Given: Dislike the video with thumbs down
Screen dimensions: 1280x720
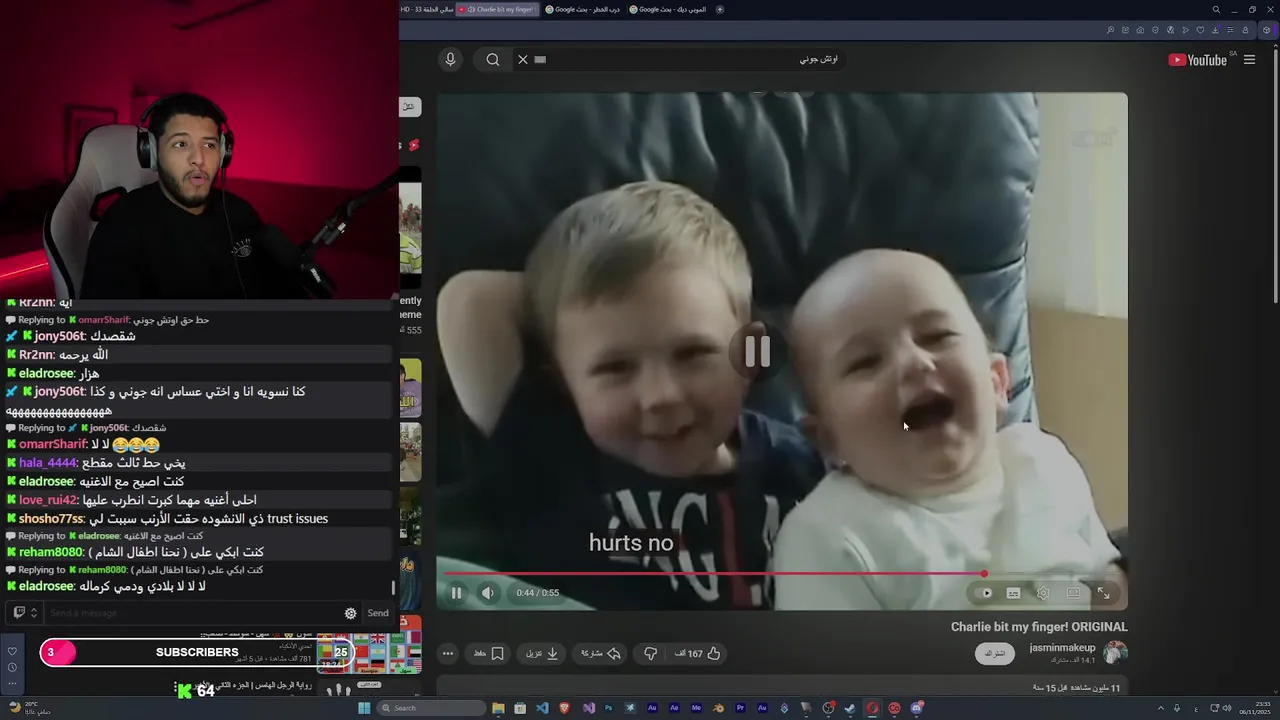Looking at the screenshot, I should 650,653.
